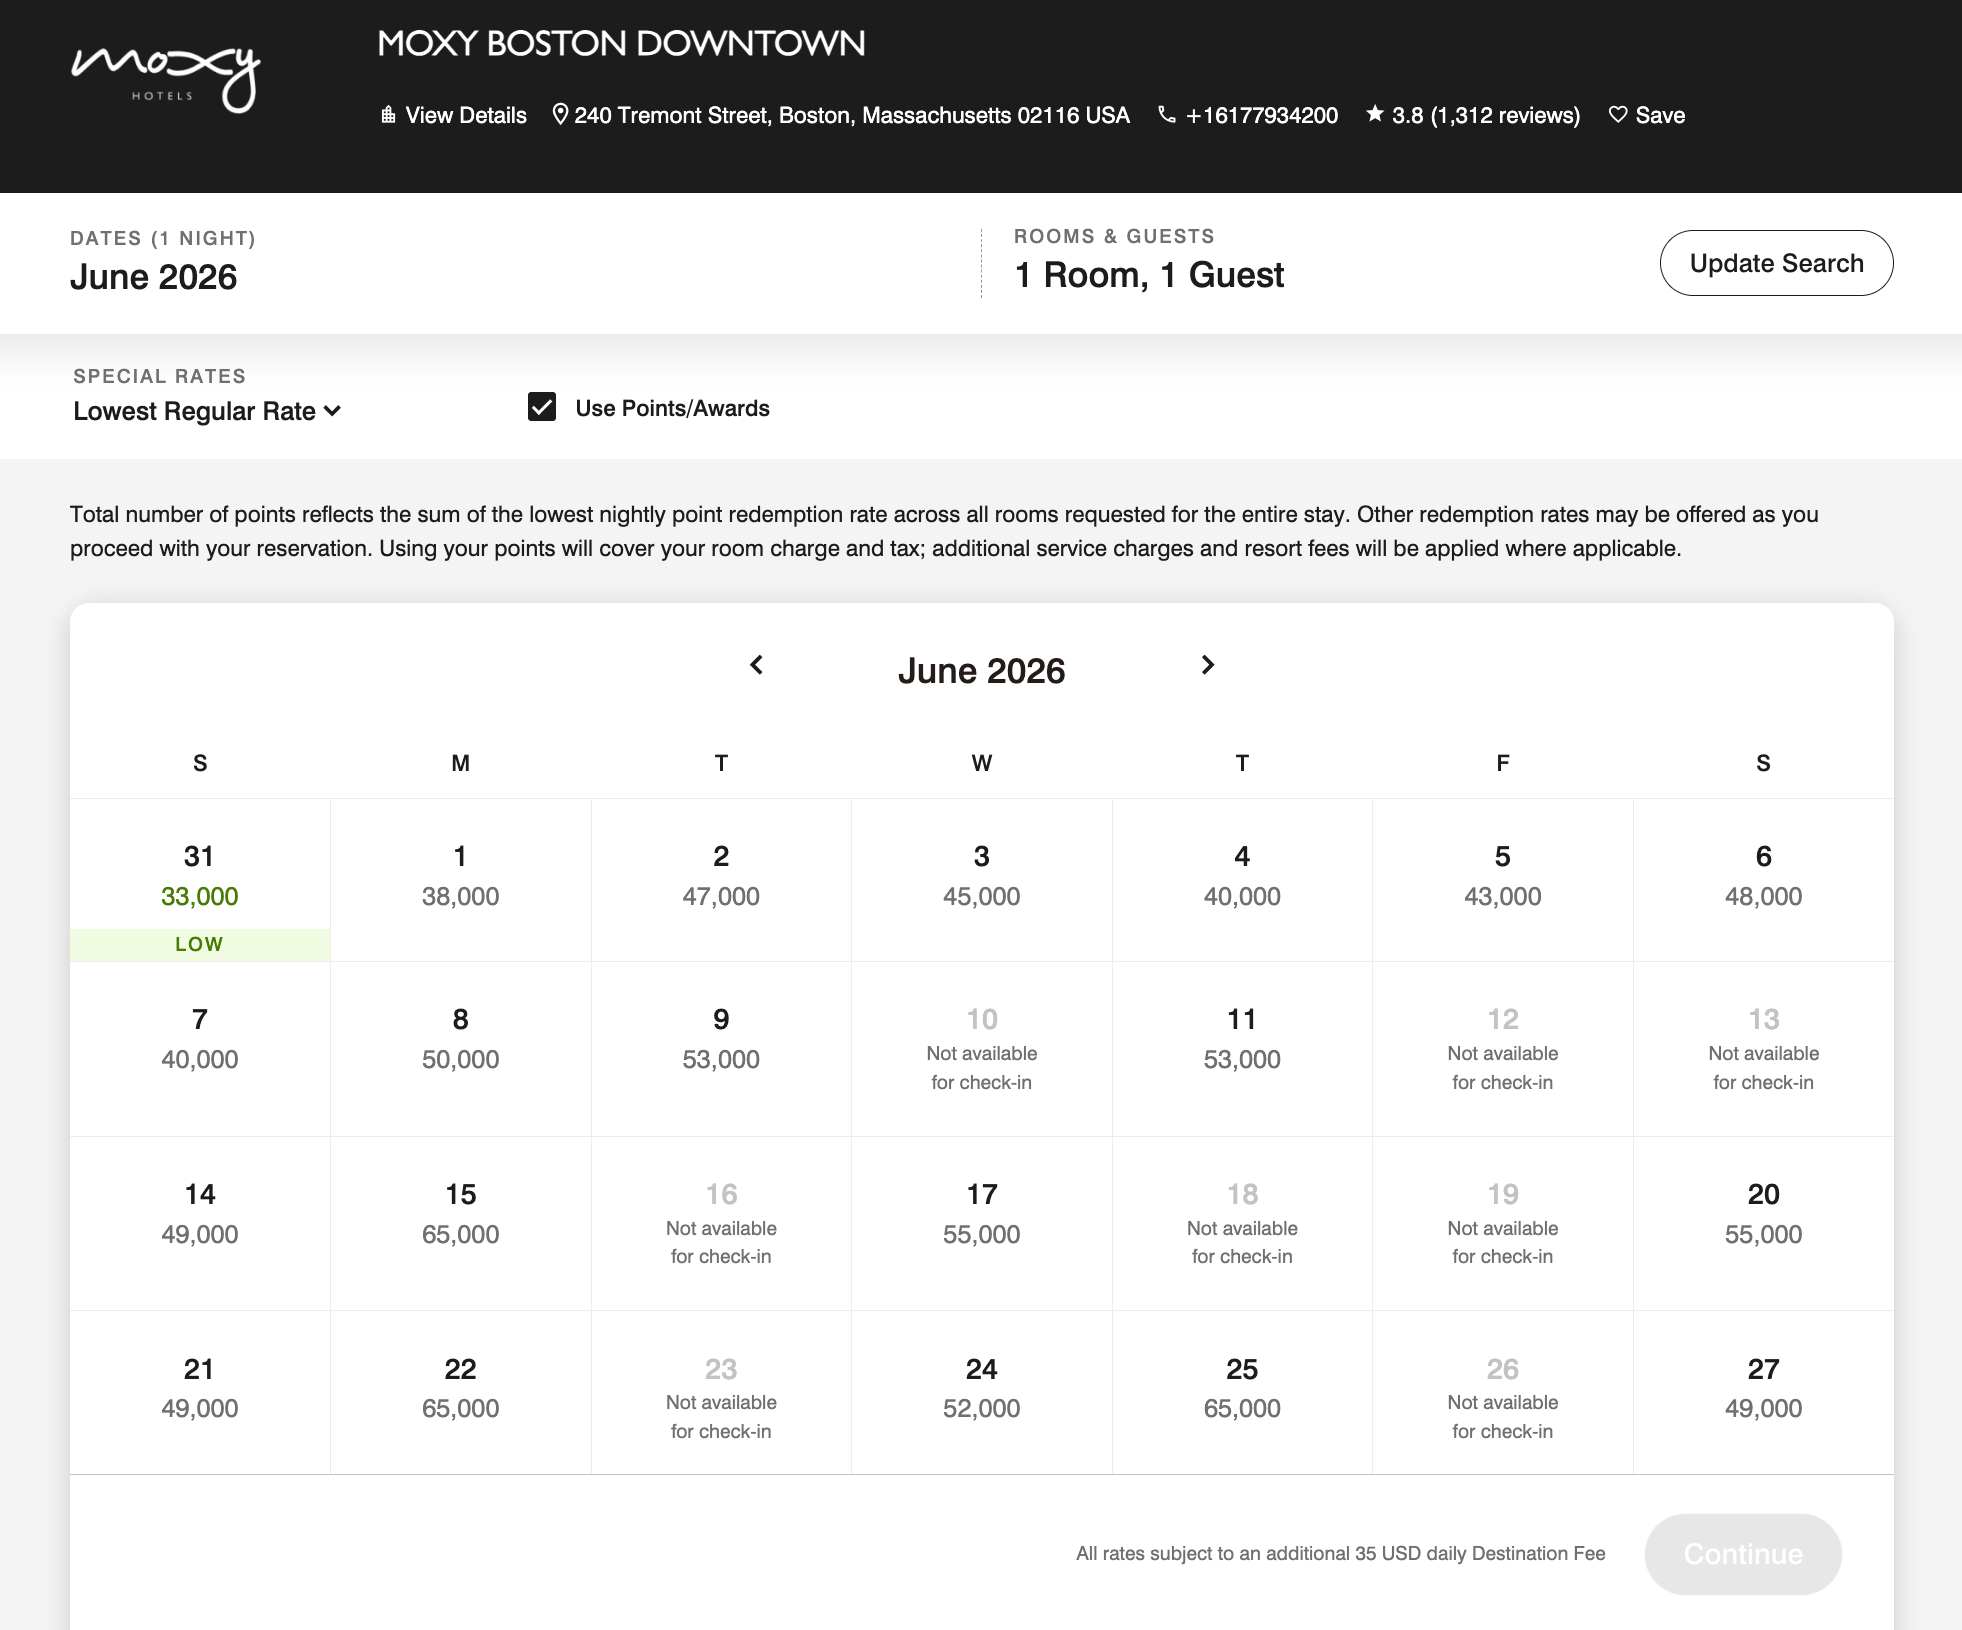This screenshot has width=1962, height=1630.
Task: Uncheck the Use Points/Awards checkbox
Action: click(x=541, y=408)
